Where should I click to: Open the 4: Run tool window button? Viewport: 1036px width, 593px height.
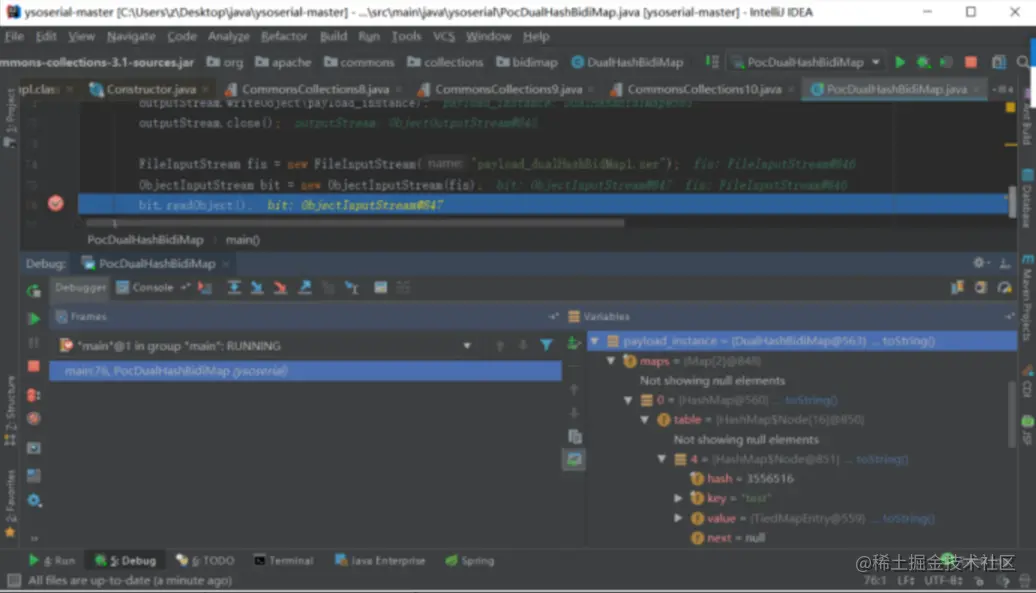click(x=52, y=561)
